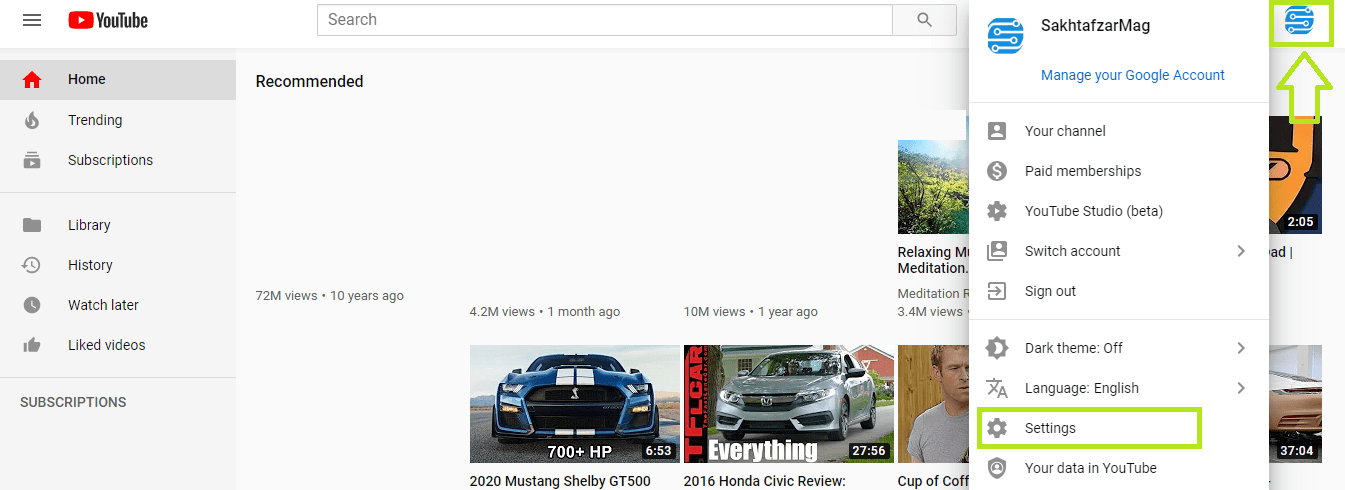Click the account avatar in top bar
This screenshot has height=490, width=1345.
(1300, 21)
